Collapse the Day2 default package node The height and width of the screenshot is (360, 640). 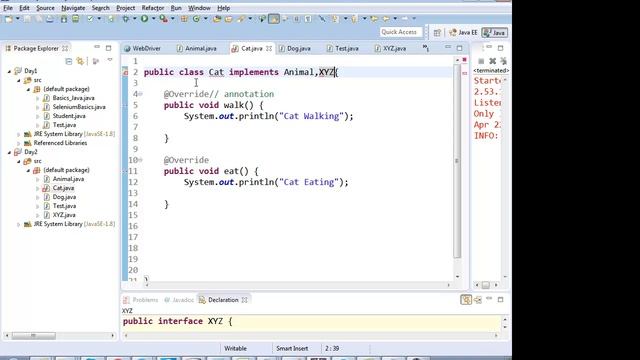click(29, 171)
